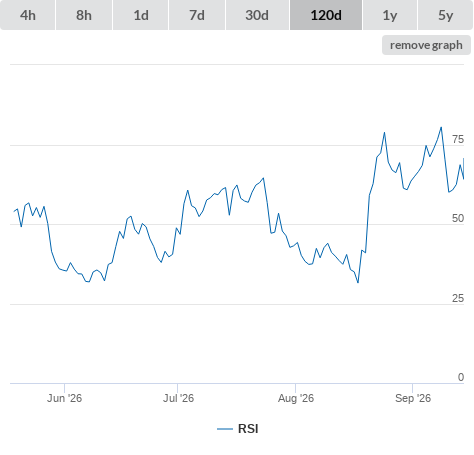Click the blue RSI legend line marker
This screenshot has height=455, width=474.
225,429
